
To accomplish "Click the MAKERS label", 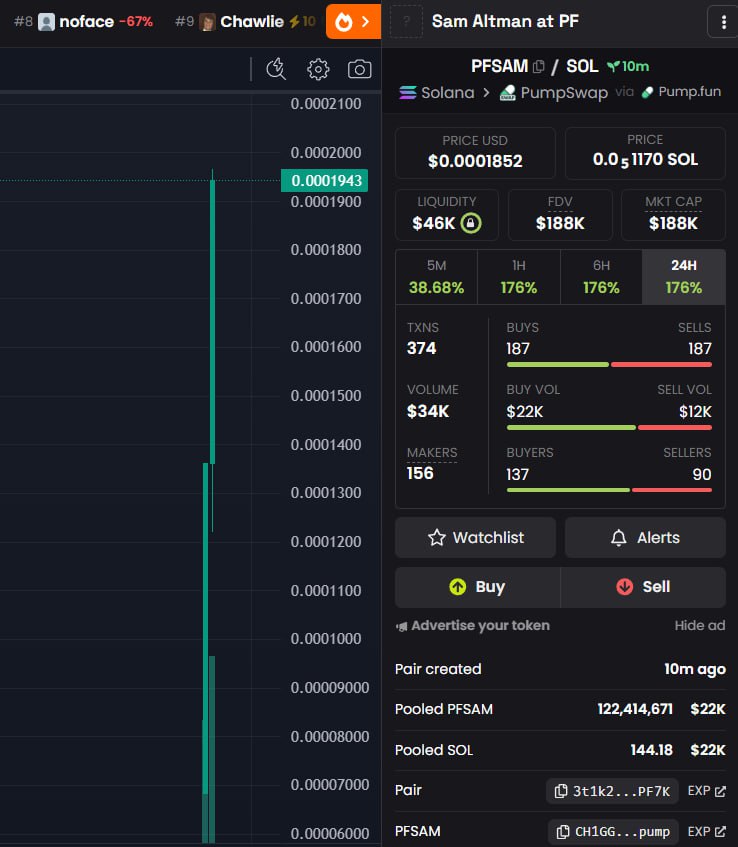I will coord(432,453).
